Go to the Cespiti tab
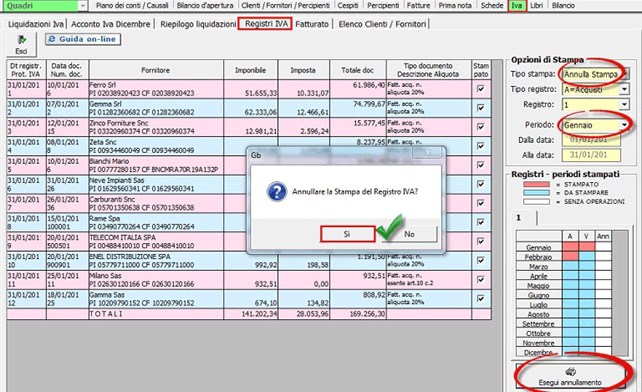Viewport: 642px width, 392px height. (x=348, y=6)
